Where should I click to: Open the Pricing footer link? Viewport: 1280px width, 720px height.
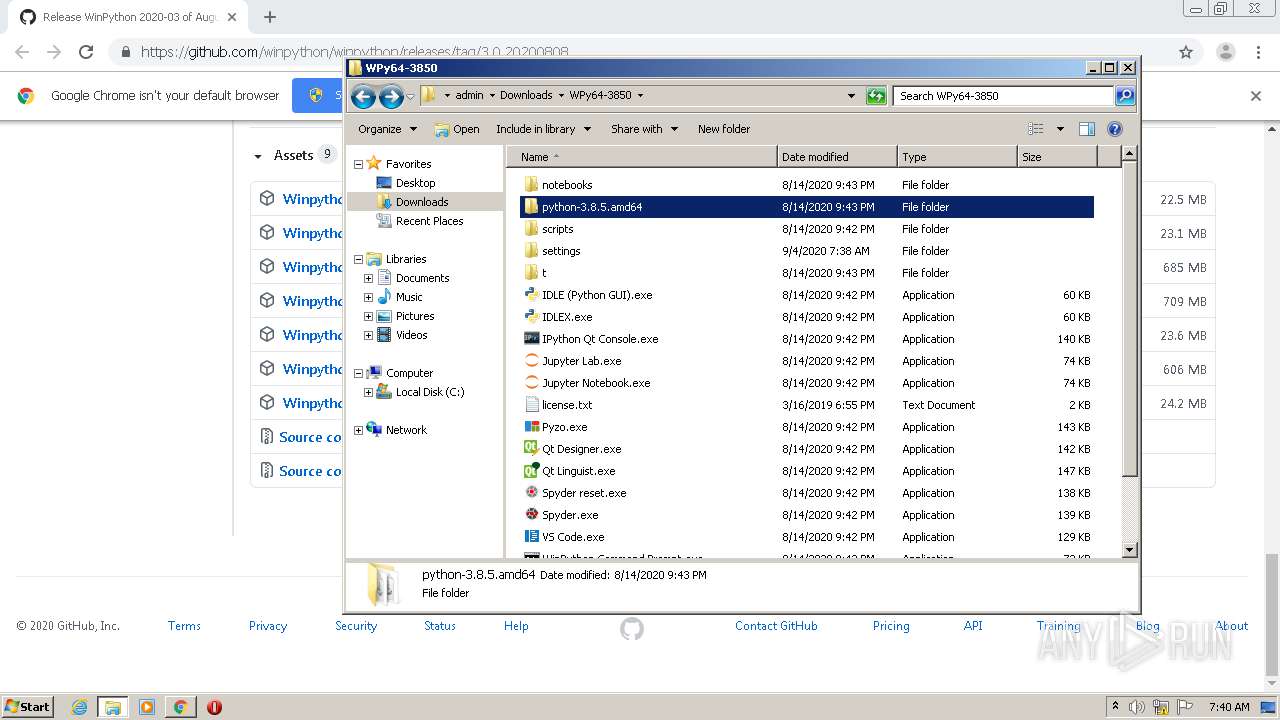point(891,626)
